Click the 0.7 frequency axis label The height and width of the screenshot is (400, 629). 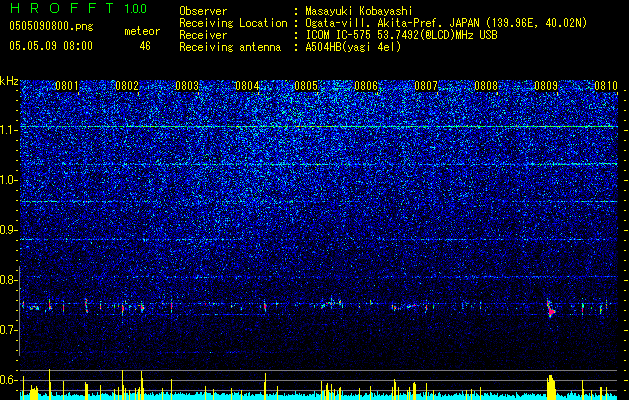pos(8,330)
